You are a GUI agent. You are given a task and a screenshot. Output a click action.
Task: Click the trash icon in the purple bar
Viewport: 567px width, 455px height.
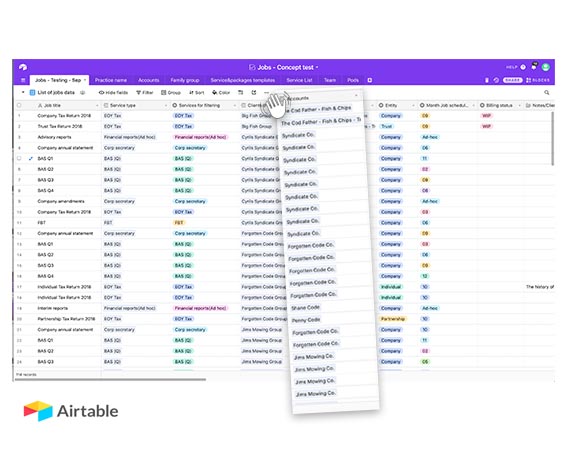(487, 80)
